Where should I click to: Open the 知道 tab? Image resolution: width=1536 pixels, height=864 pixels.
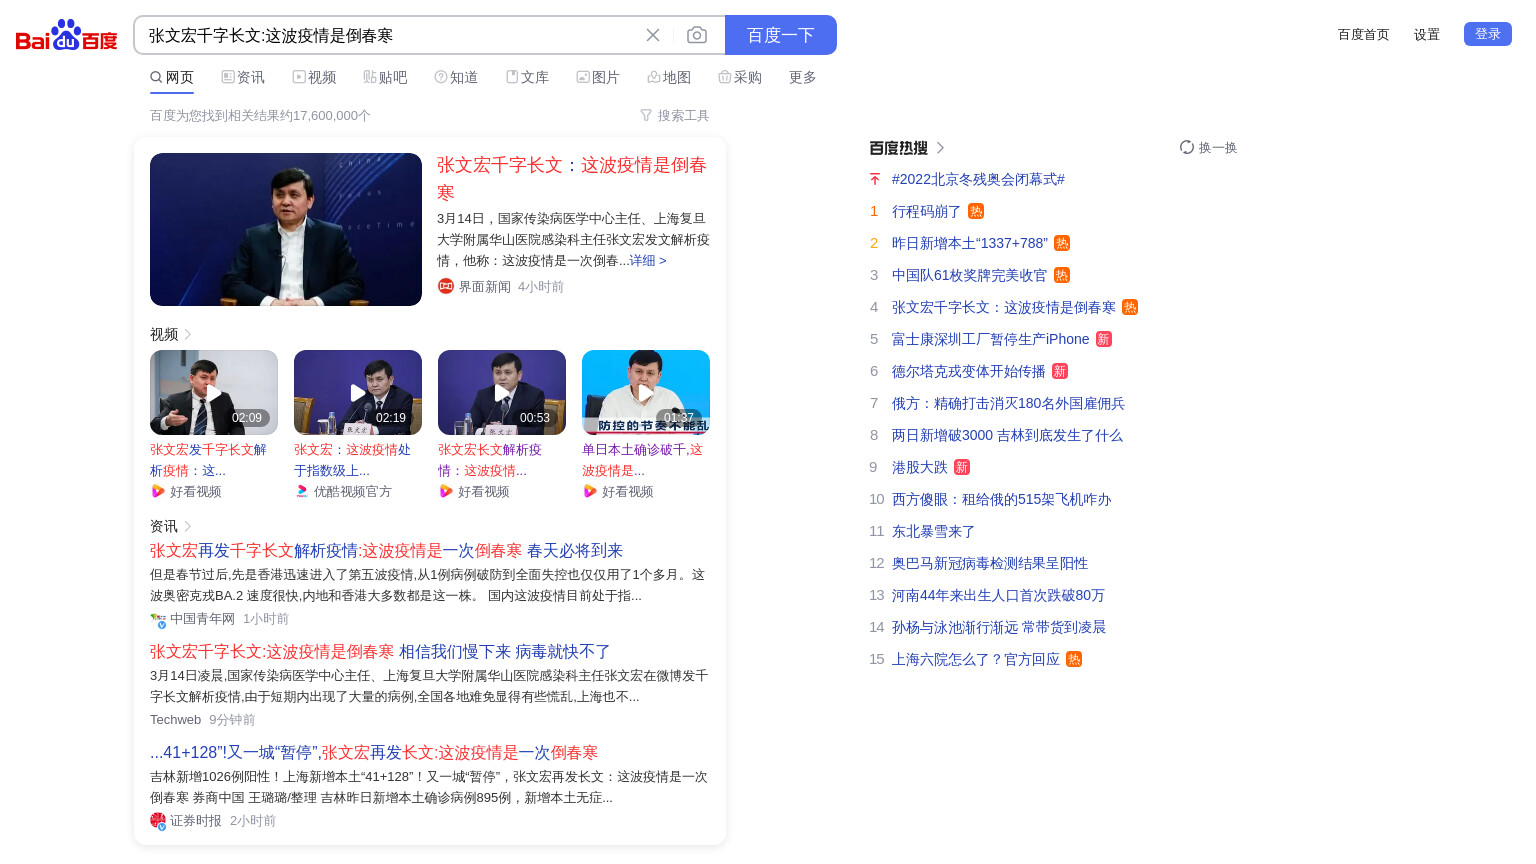tap(456, 77)
